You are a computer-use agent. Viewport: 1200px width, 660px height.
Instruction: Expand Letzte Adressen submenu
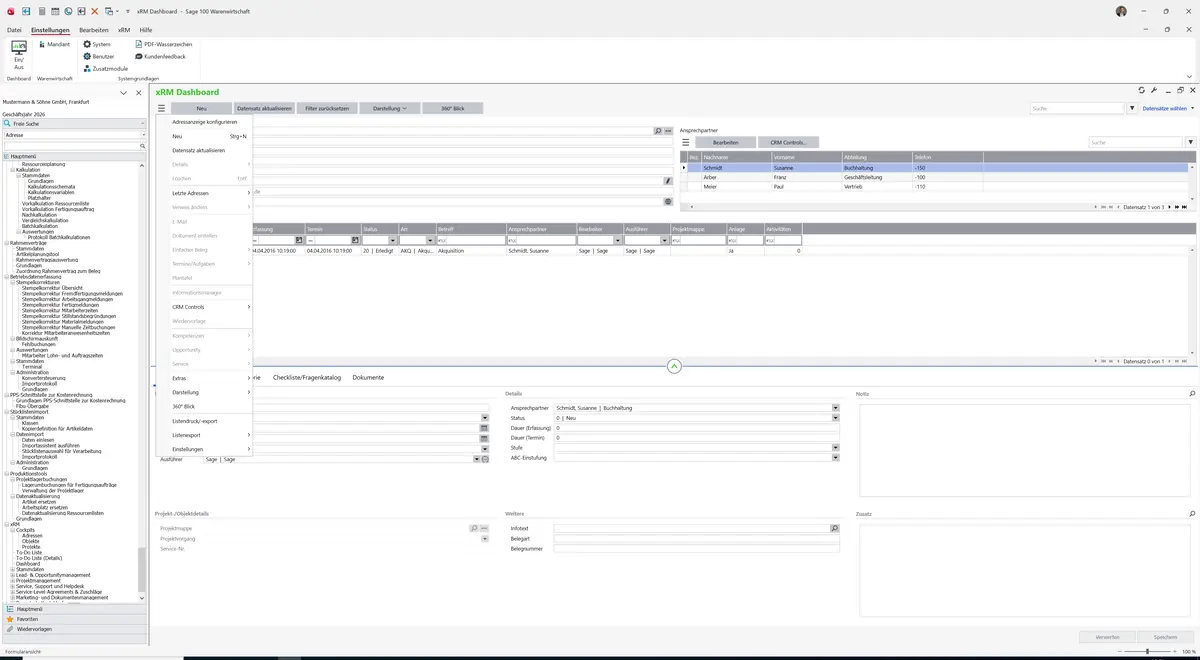[x=211, y=193]
